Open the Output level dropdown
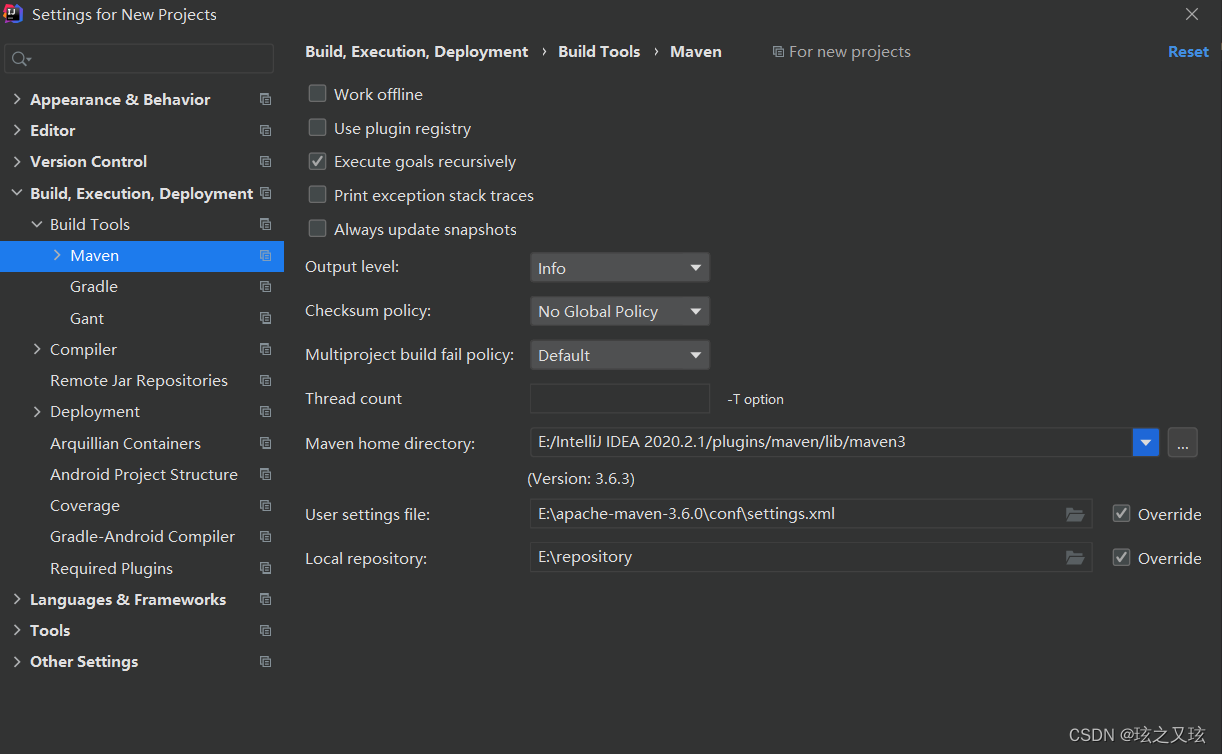 pos(619,268)
